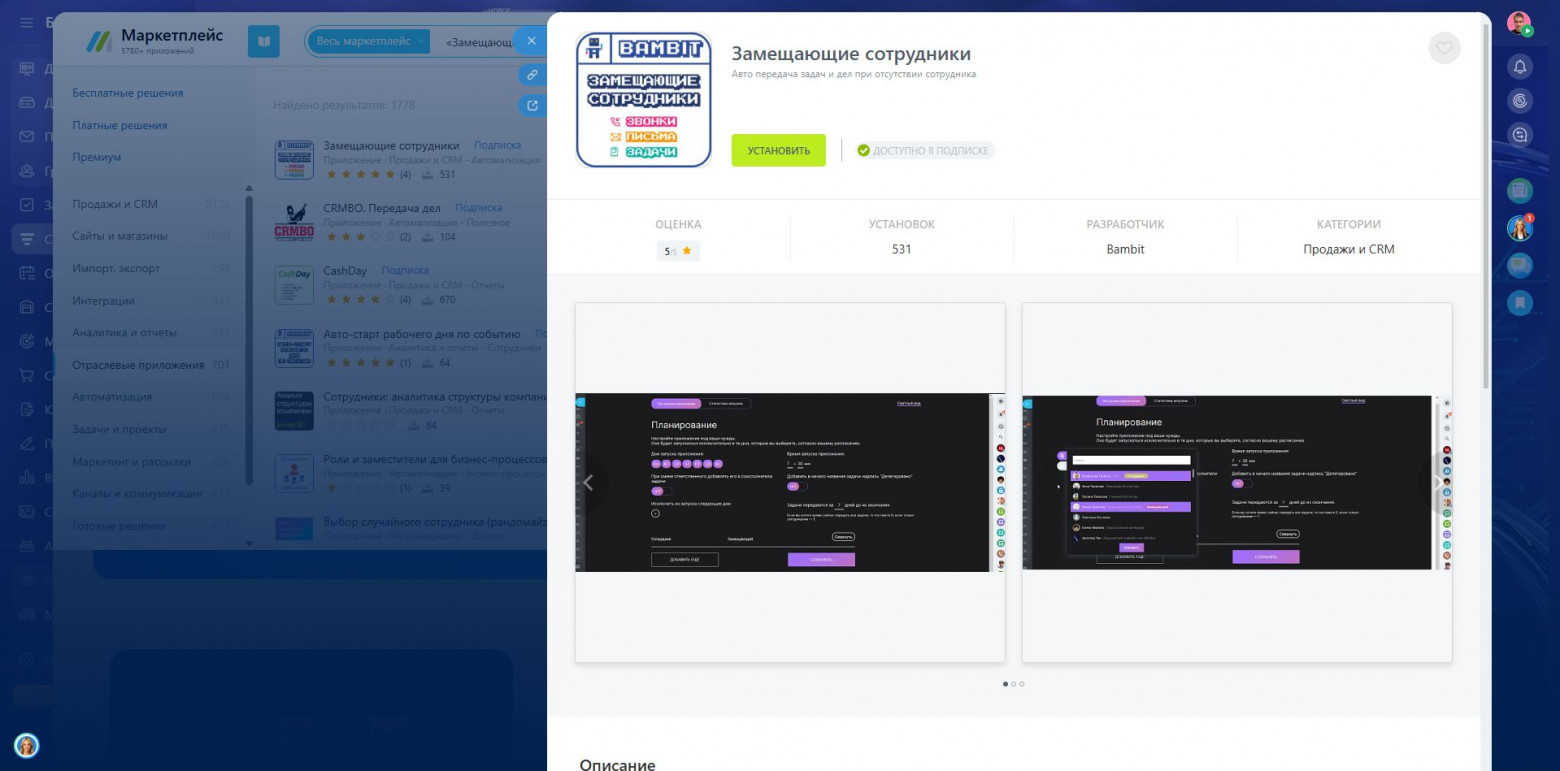Open 'Замещающие сотрудники' result in list
The image size is (1560, 771).
(391, 145)
